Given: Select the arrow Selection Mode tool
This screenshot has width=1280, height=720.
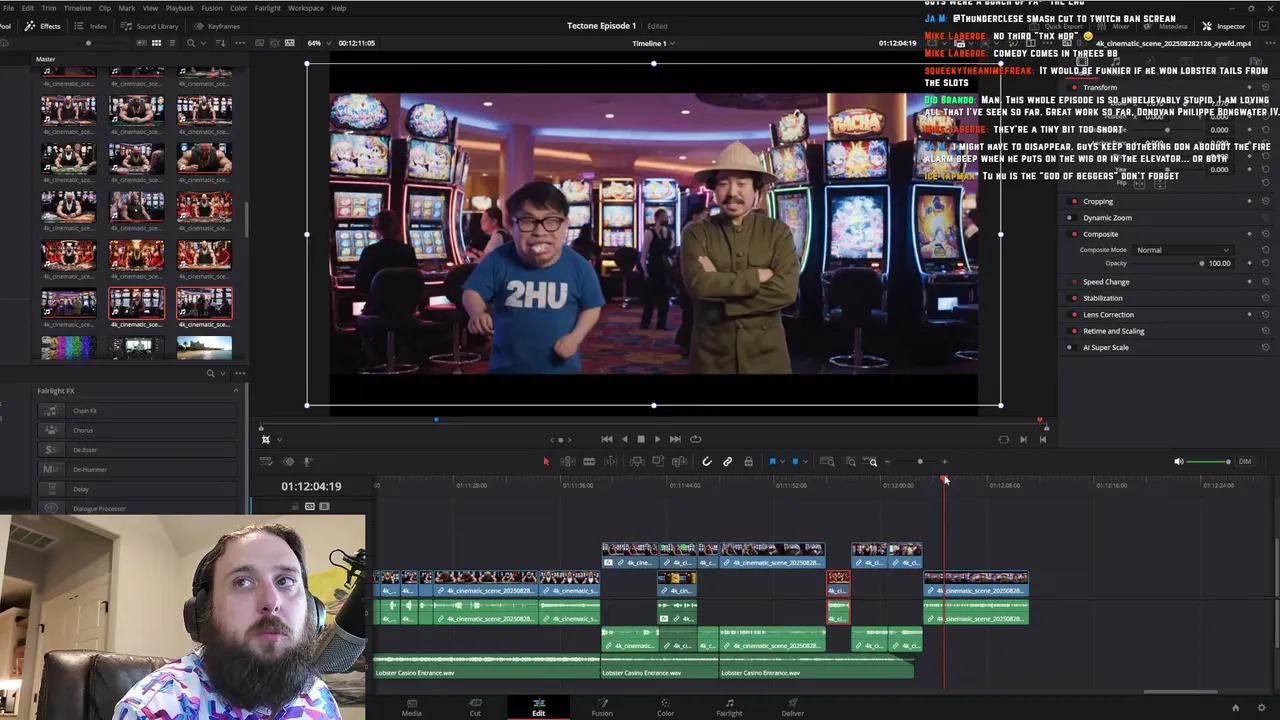Looking at the screenshot, I should pyautogui.click(x=546, y=461).
